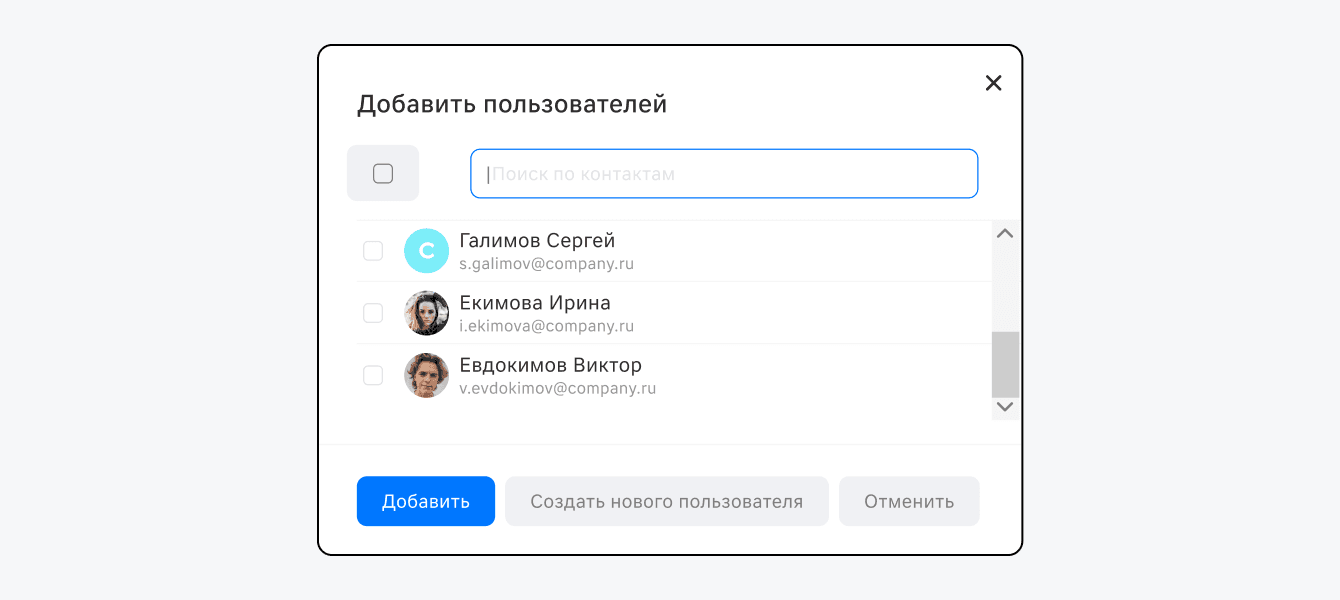
Task: Select Екимова Ирина's checkbox
Action: point(373,313)
